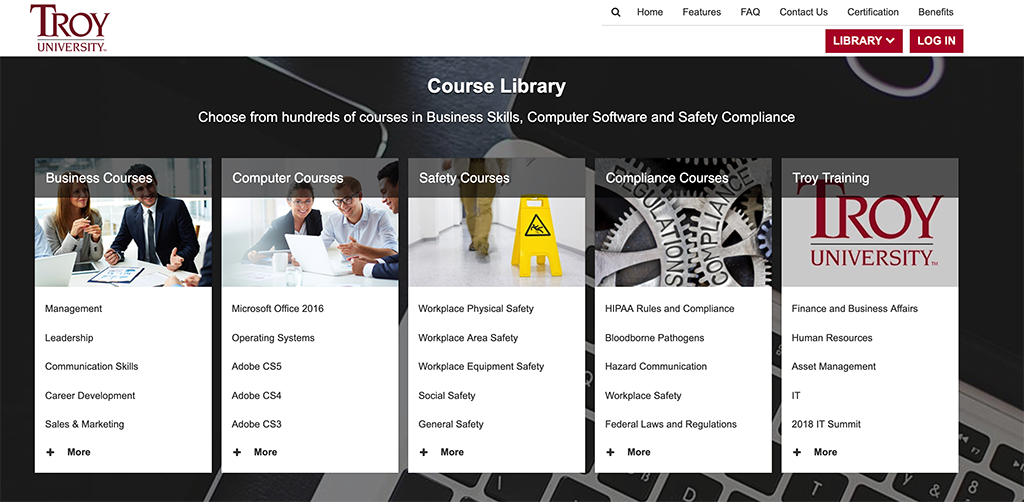Open Workplace Physical Safety courses
The width and height of the screenshot is (1024, 502).
tap(476, 309)
